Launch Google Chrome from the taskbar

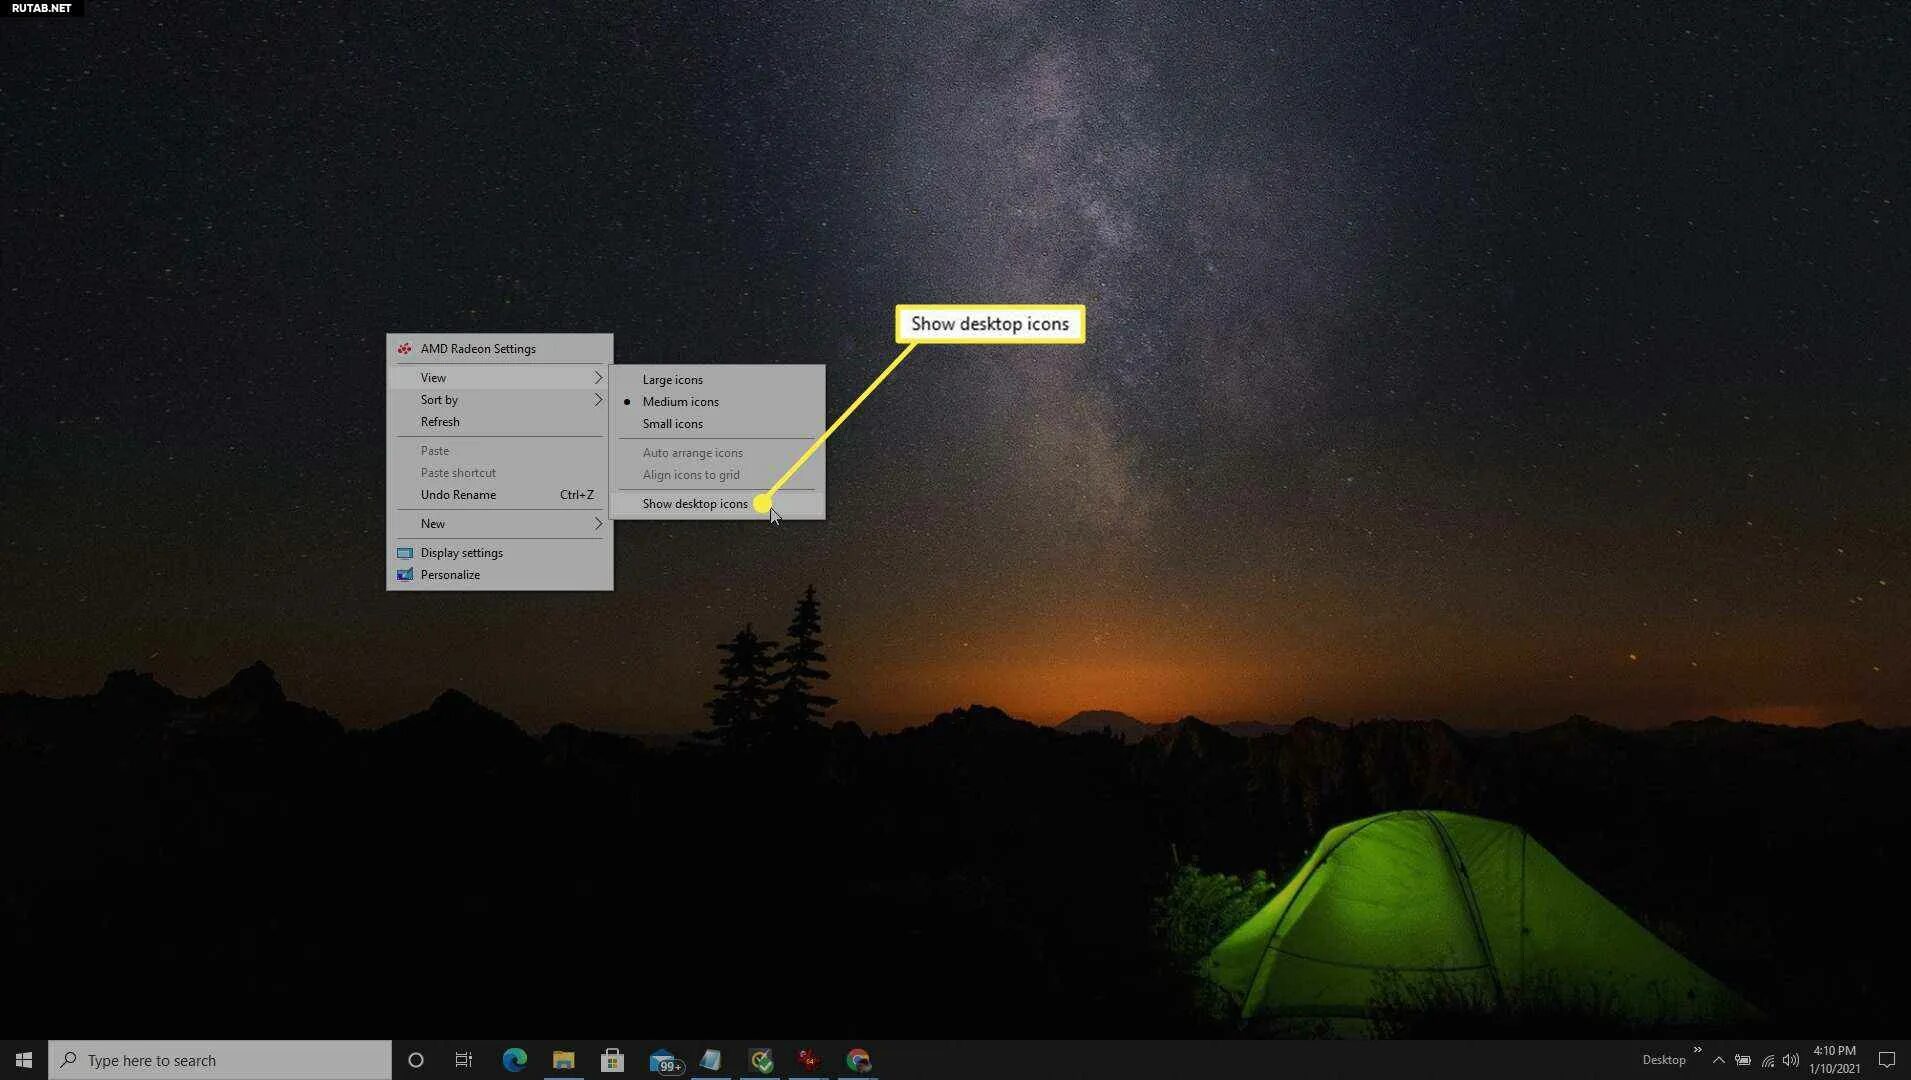click(858, 1060)
